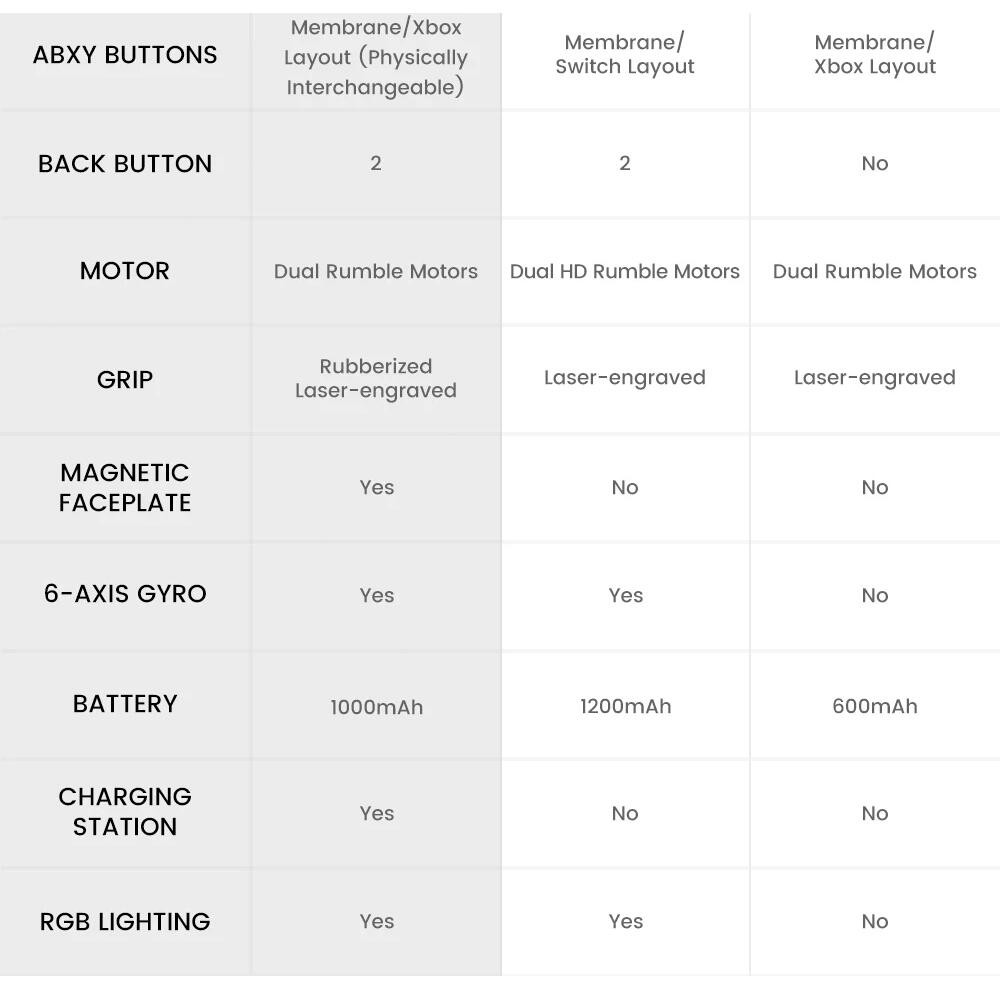Click the BATTERY row label
Screen dimensions: 1000x1000
coord(125,704)
